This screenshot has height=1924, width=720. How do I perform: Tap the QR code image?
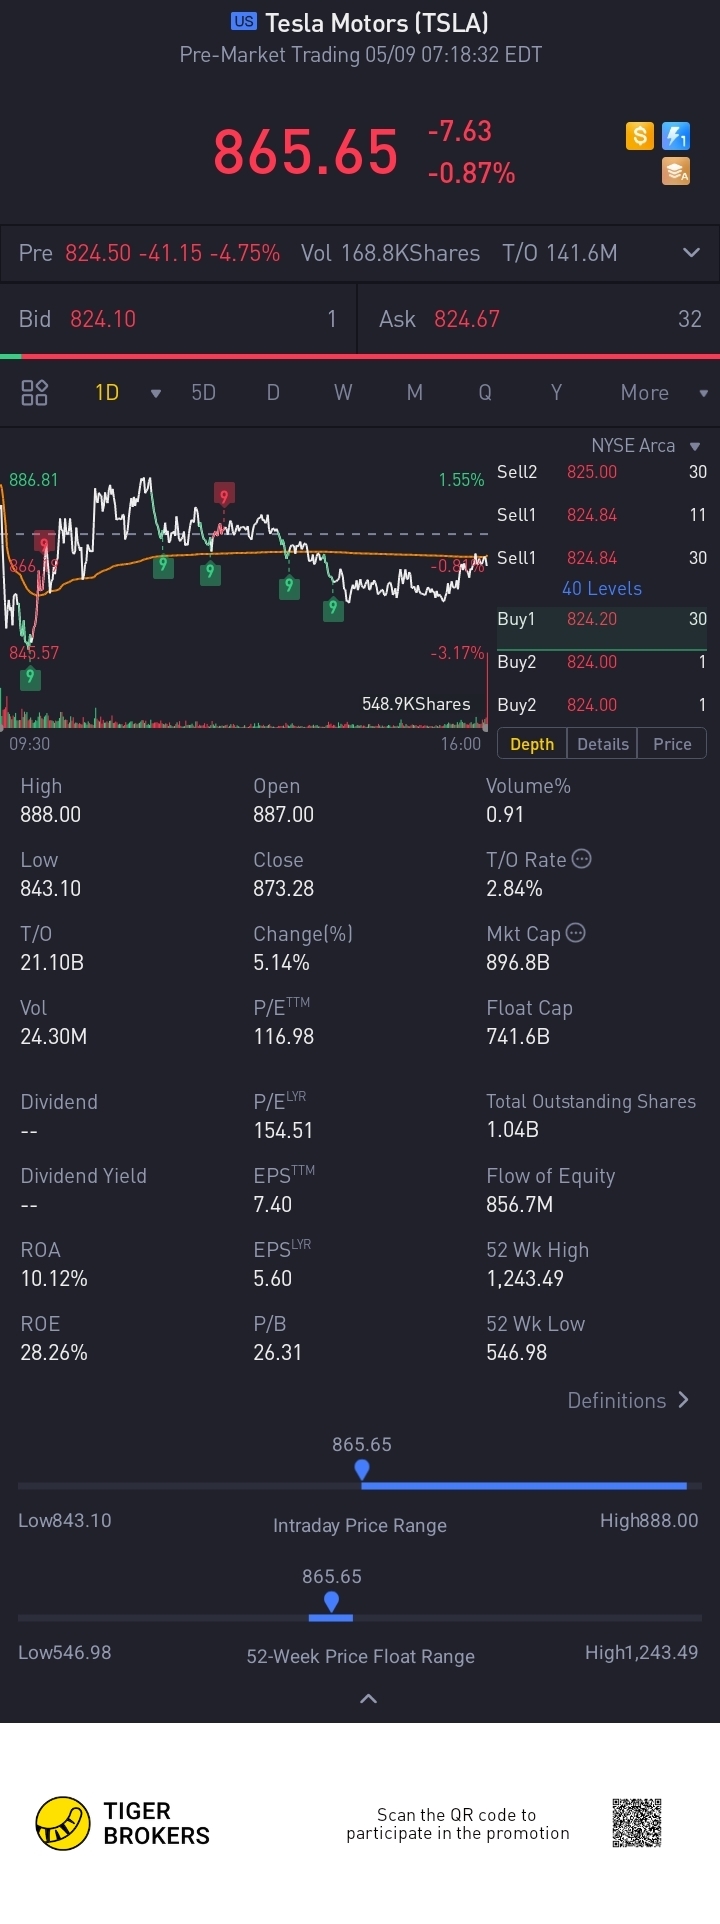coord(637,1823)
